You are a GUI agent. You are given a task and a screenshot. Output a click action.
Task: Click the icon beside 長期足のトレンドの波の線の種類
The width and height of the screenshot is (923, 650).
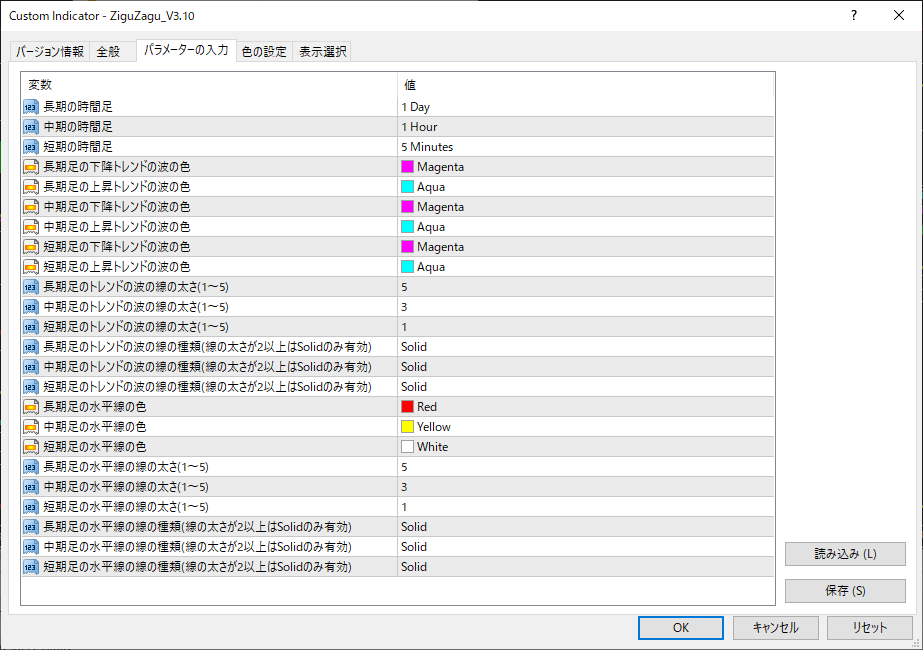pos(31,347)
